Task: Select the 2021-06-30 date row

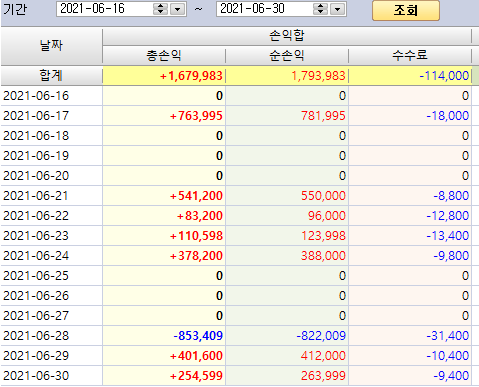Action: tap(51, 376)
